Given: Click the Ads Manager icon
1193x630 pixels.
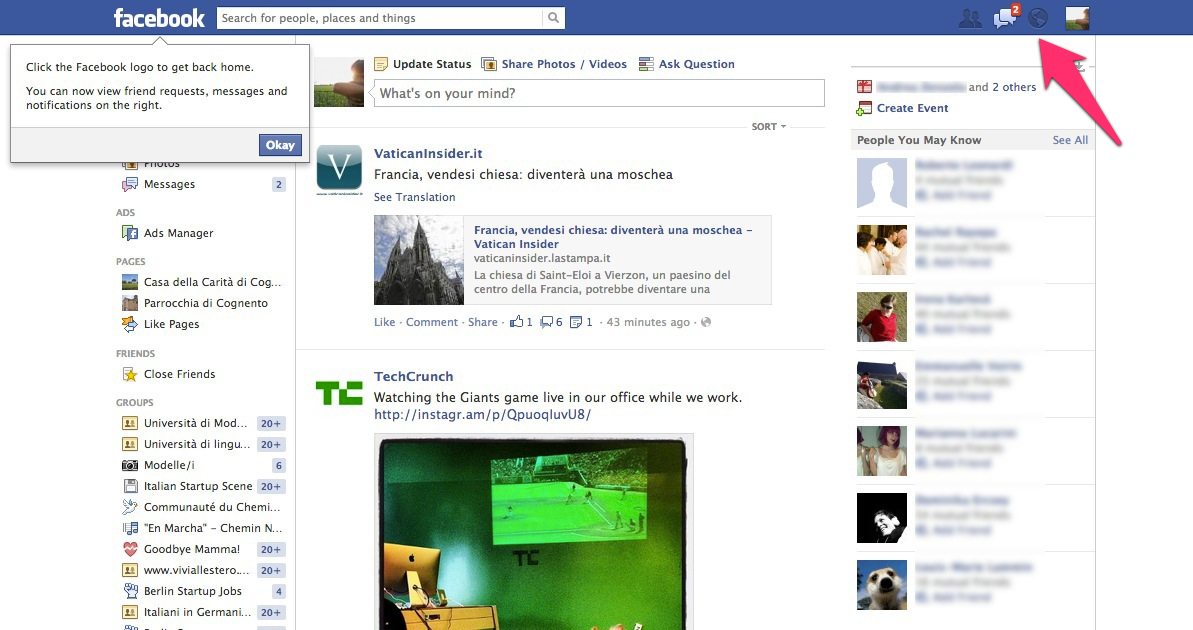Looking at the screenshot, I should [x=130, y=233].
